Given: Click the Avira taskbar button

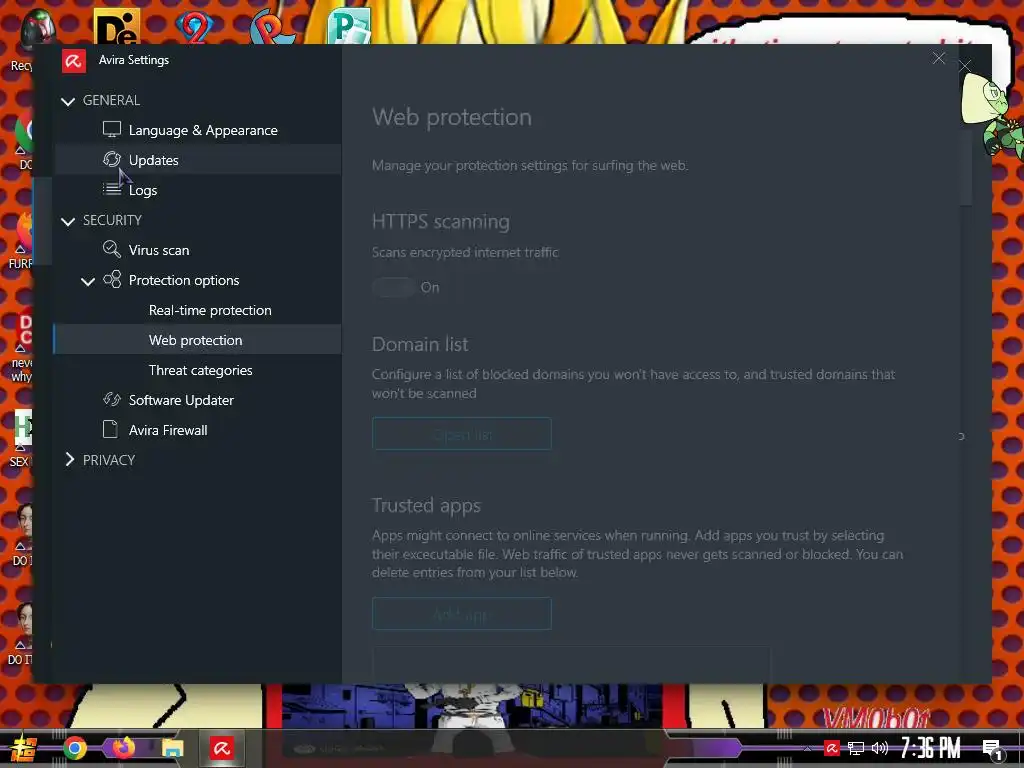Looking at the screenshot, I should (221, 748).
